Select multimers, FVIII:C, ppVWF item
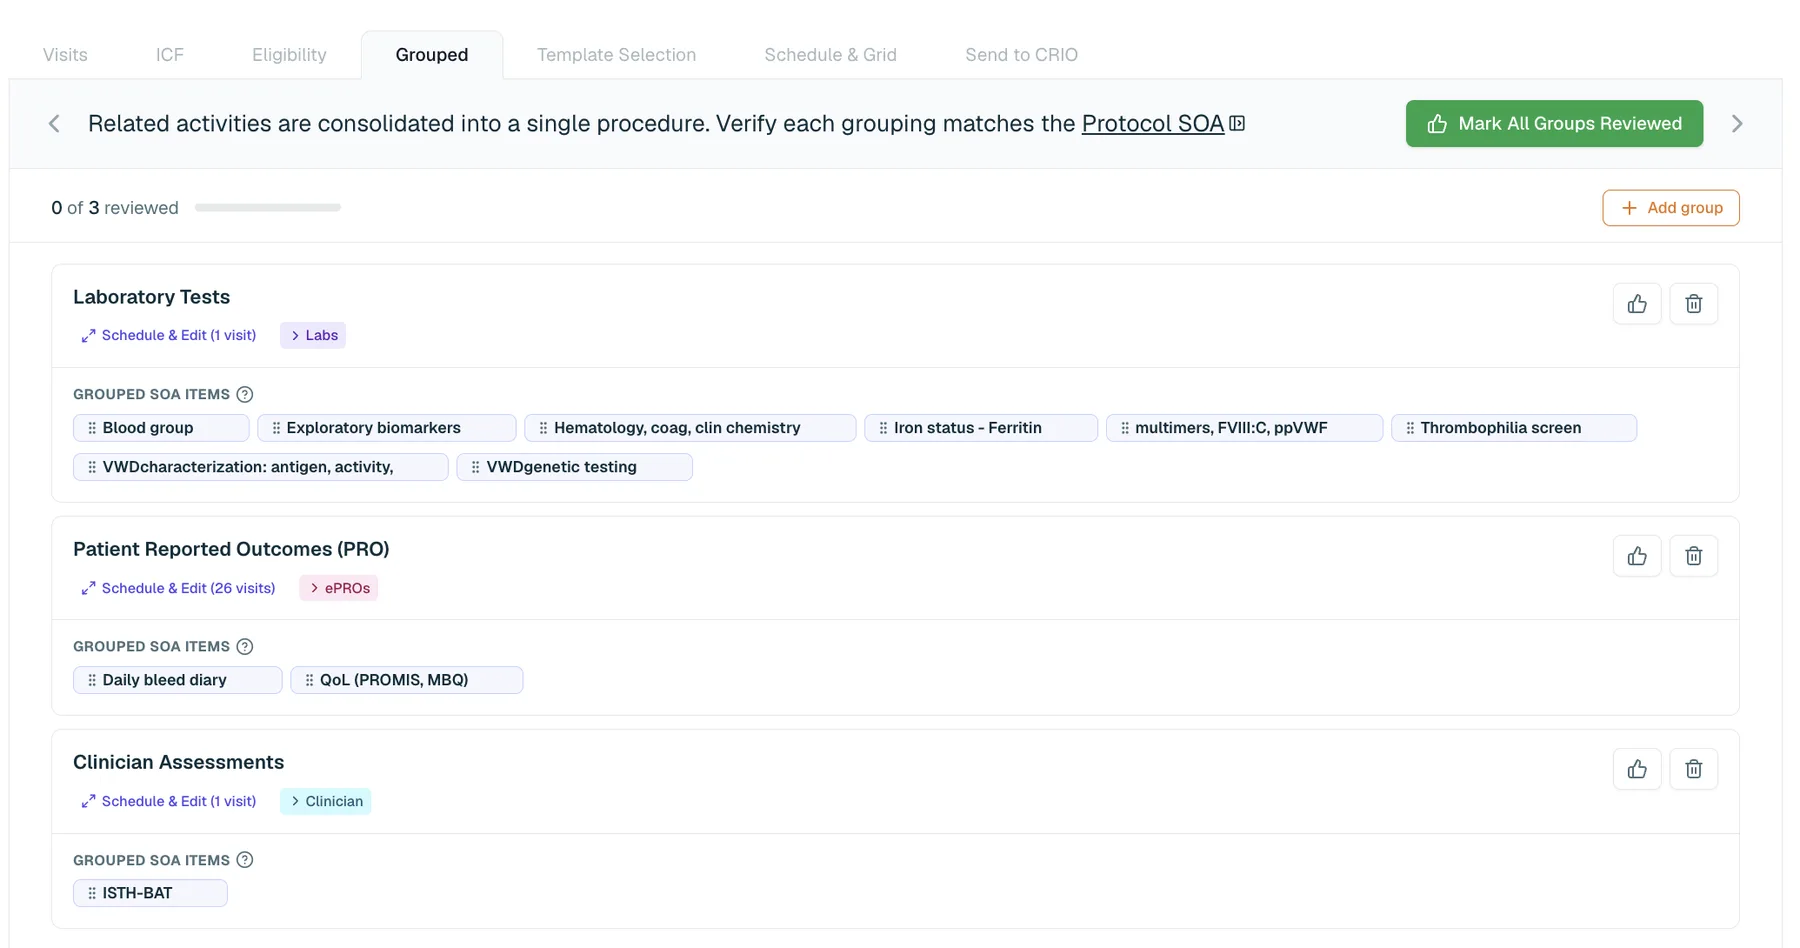The image size is (1800, 948). click(x=1244, y=428)
